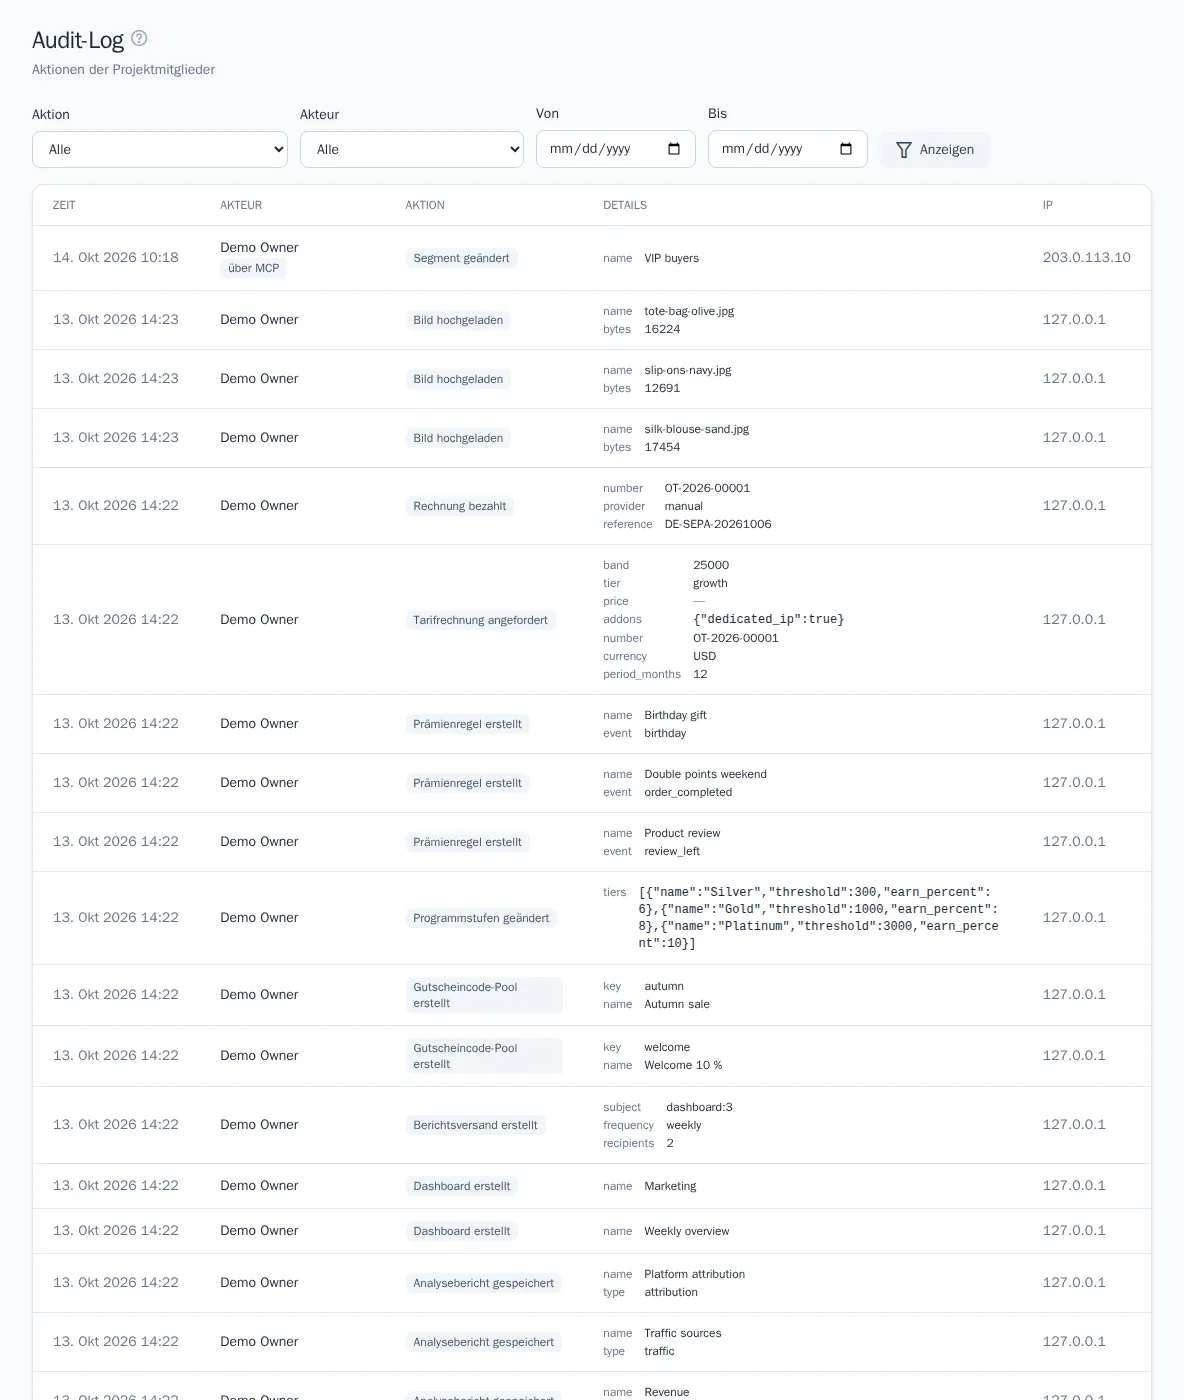Click the 'Tarifrechnung angefordert' action tag
Viewport: 1184px width, 1400px height.
coord(481,620)
